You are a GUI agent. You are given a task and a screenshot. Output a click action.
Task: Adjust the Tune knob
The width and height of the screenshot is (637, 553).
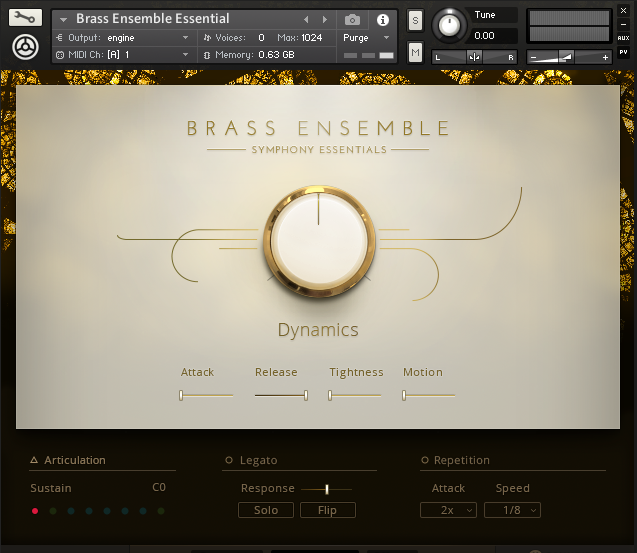(x=449, y=25)
